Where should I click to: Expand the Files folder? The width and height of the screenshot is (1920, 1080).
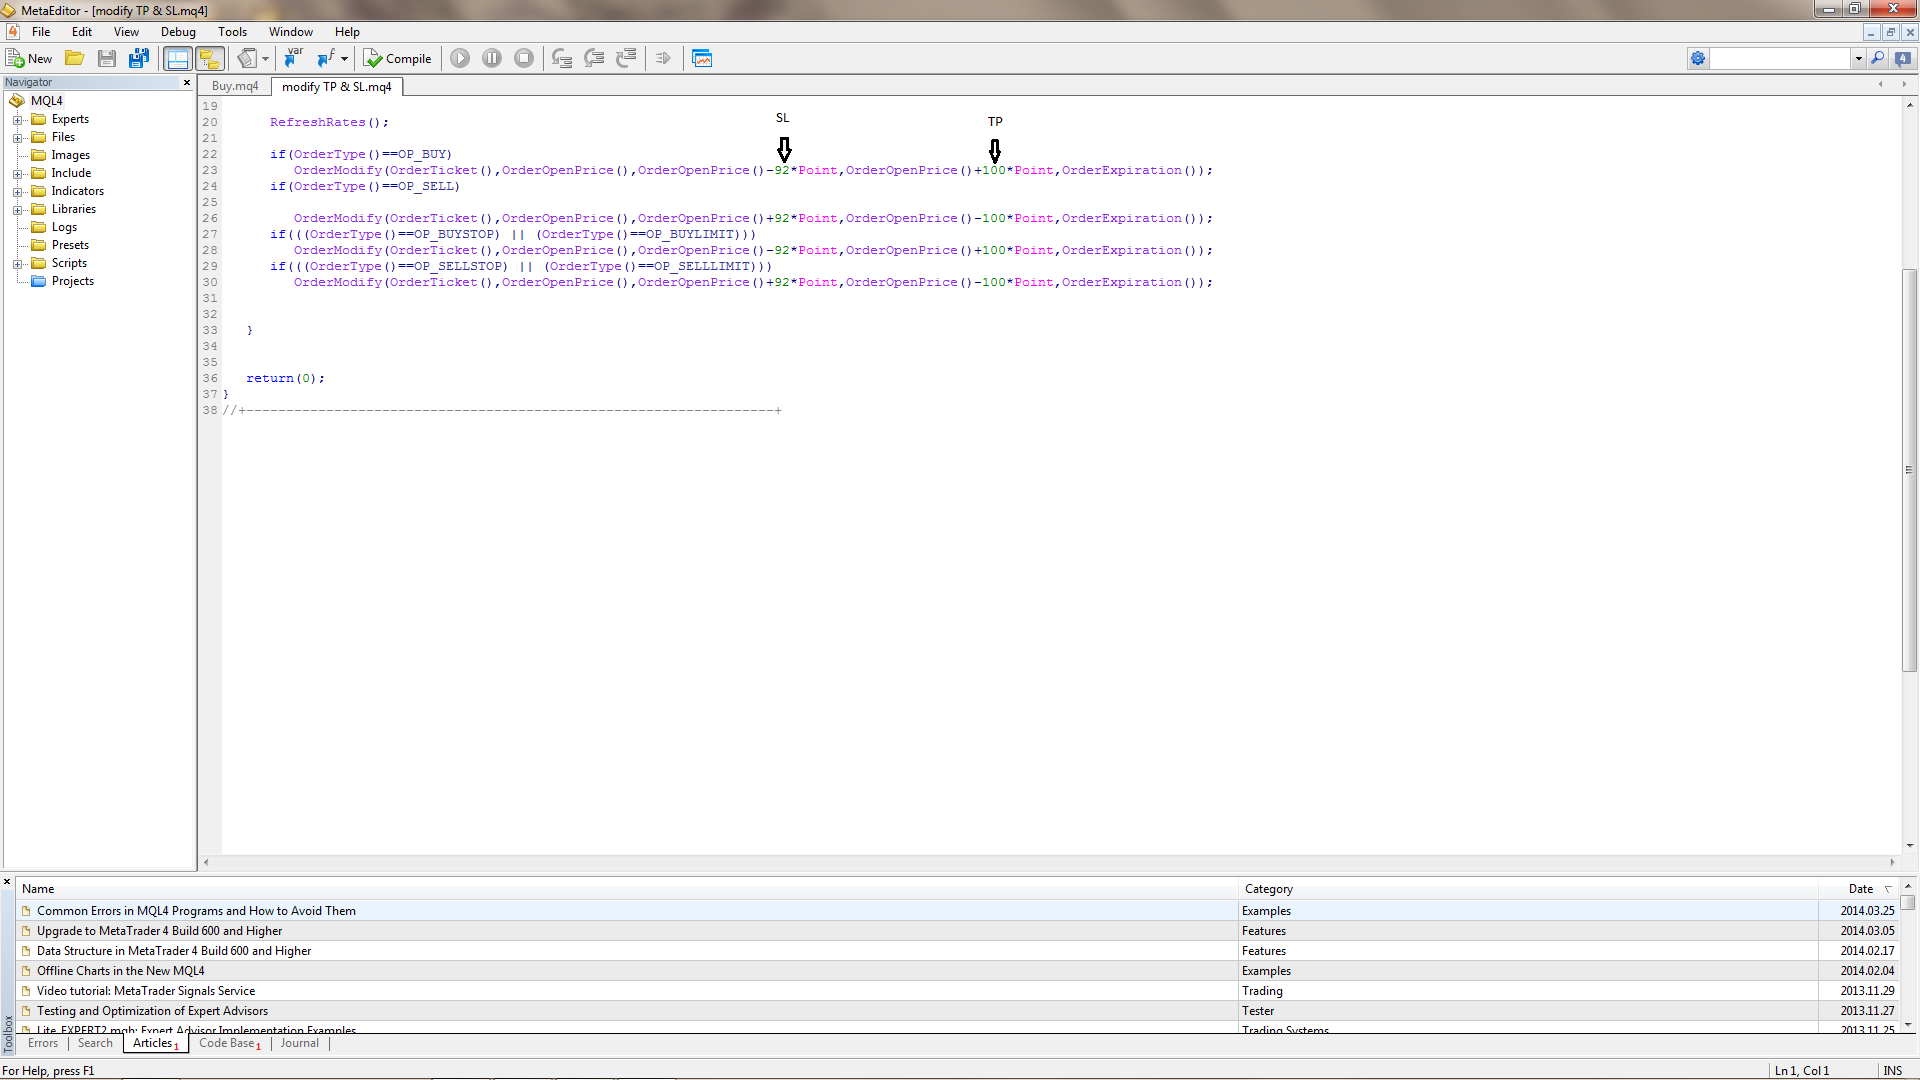click(17, 138)
